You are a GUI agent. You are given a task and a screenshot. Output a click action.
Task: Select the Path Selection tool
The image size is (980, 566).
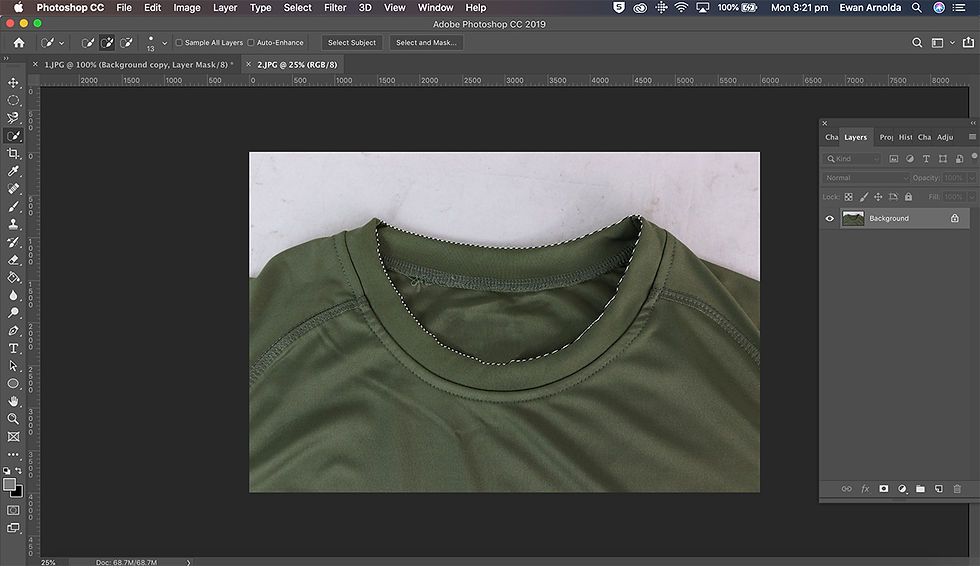[13, 365]
